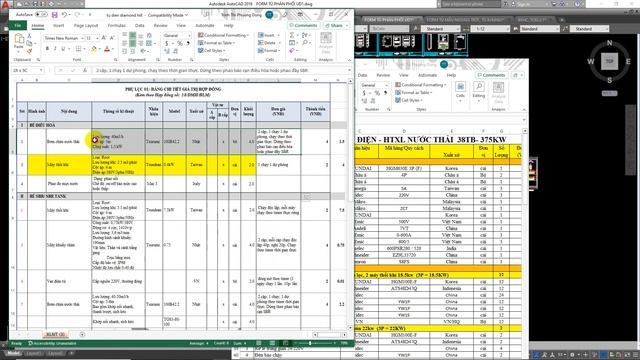This screenshot has height=360, width=640.
Task: Toggle Merge & Center
Action: coord(149,43)
